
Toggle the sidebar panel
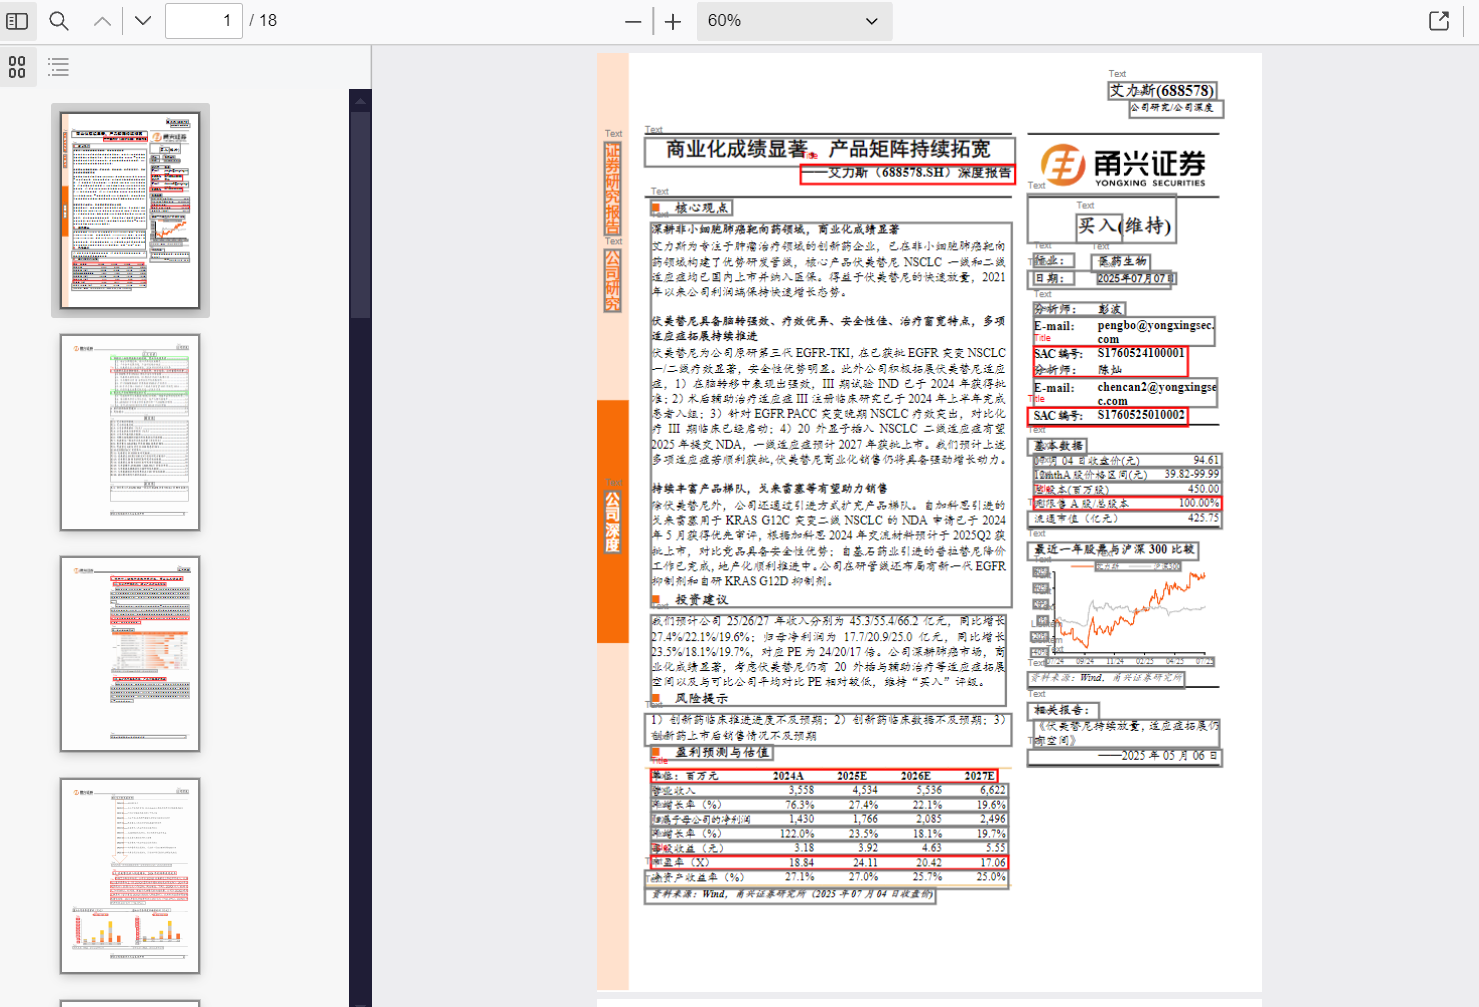click(17, 20)
